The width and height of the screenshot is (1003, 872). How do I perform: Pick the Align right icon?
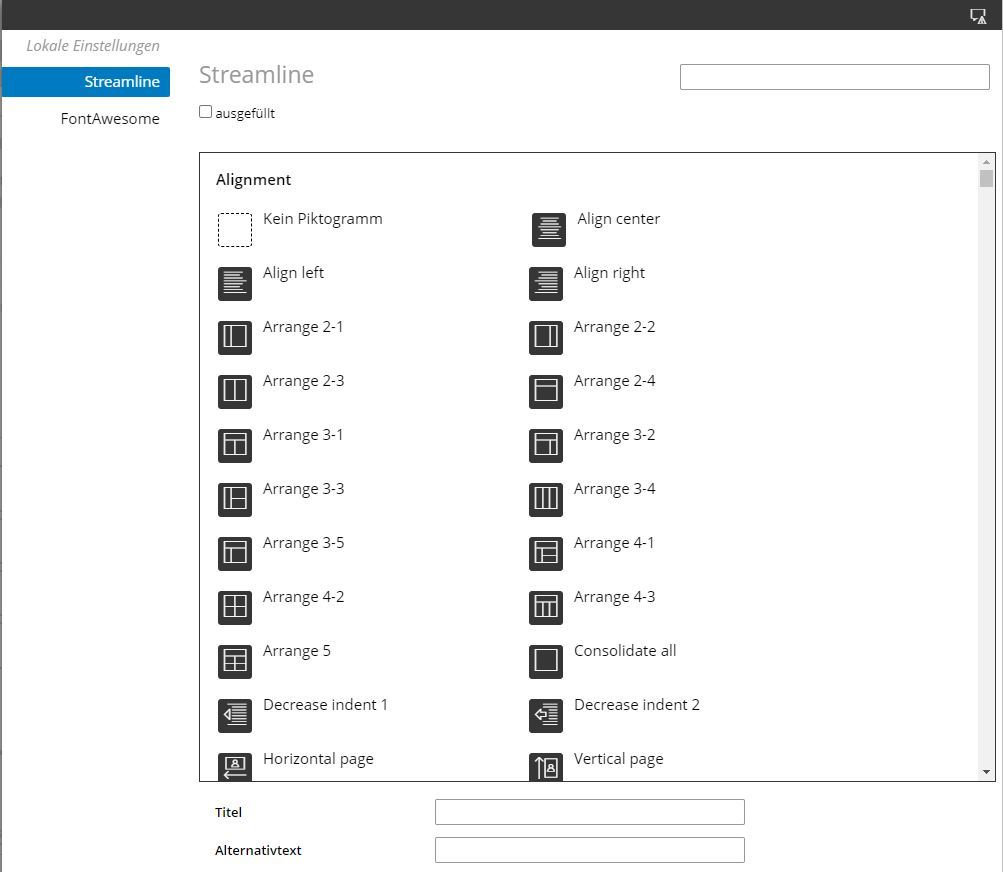[546, 284]
